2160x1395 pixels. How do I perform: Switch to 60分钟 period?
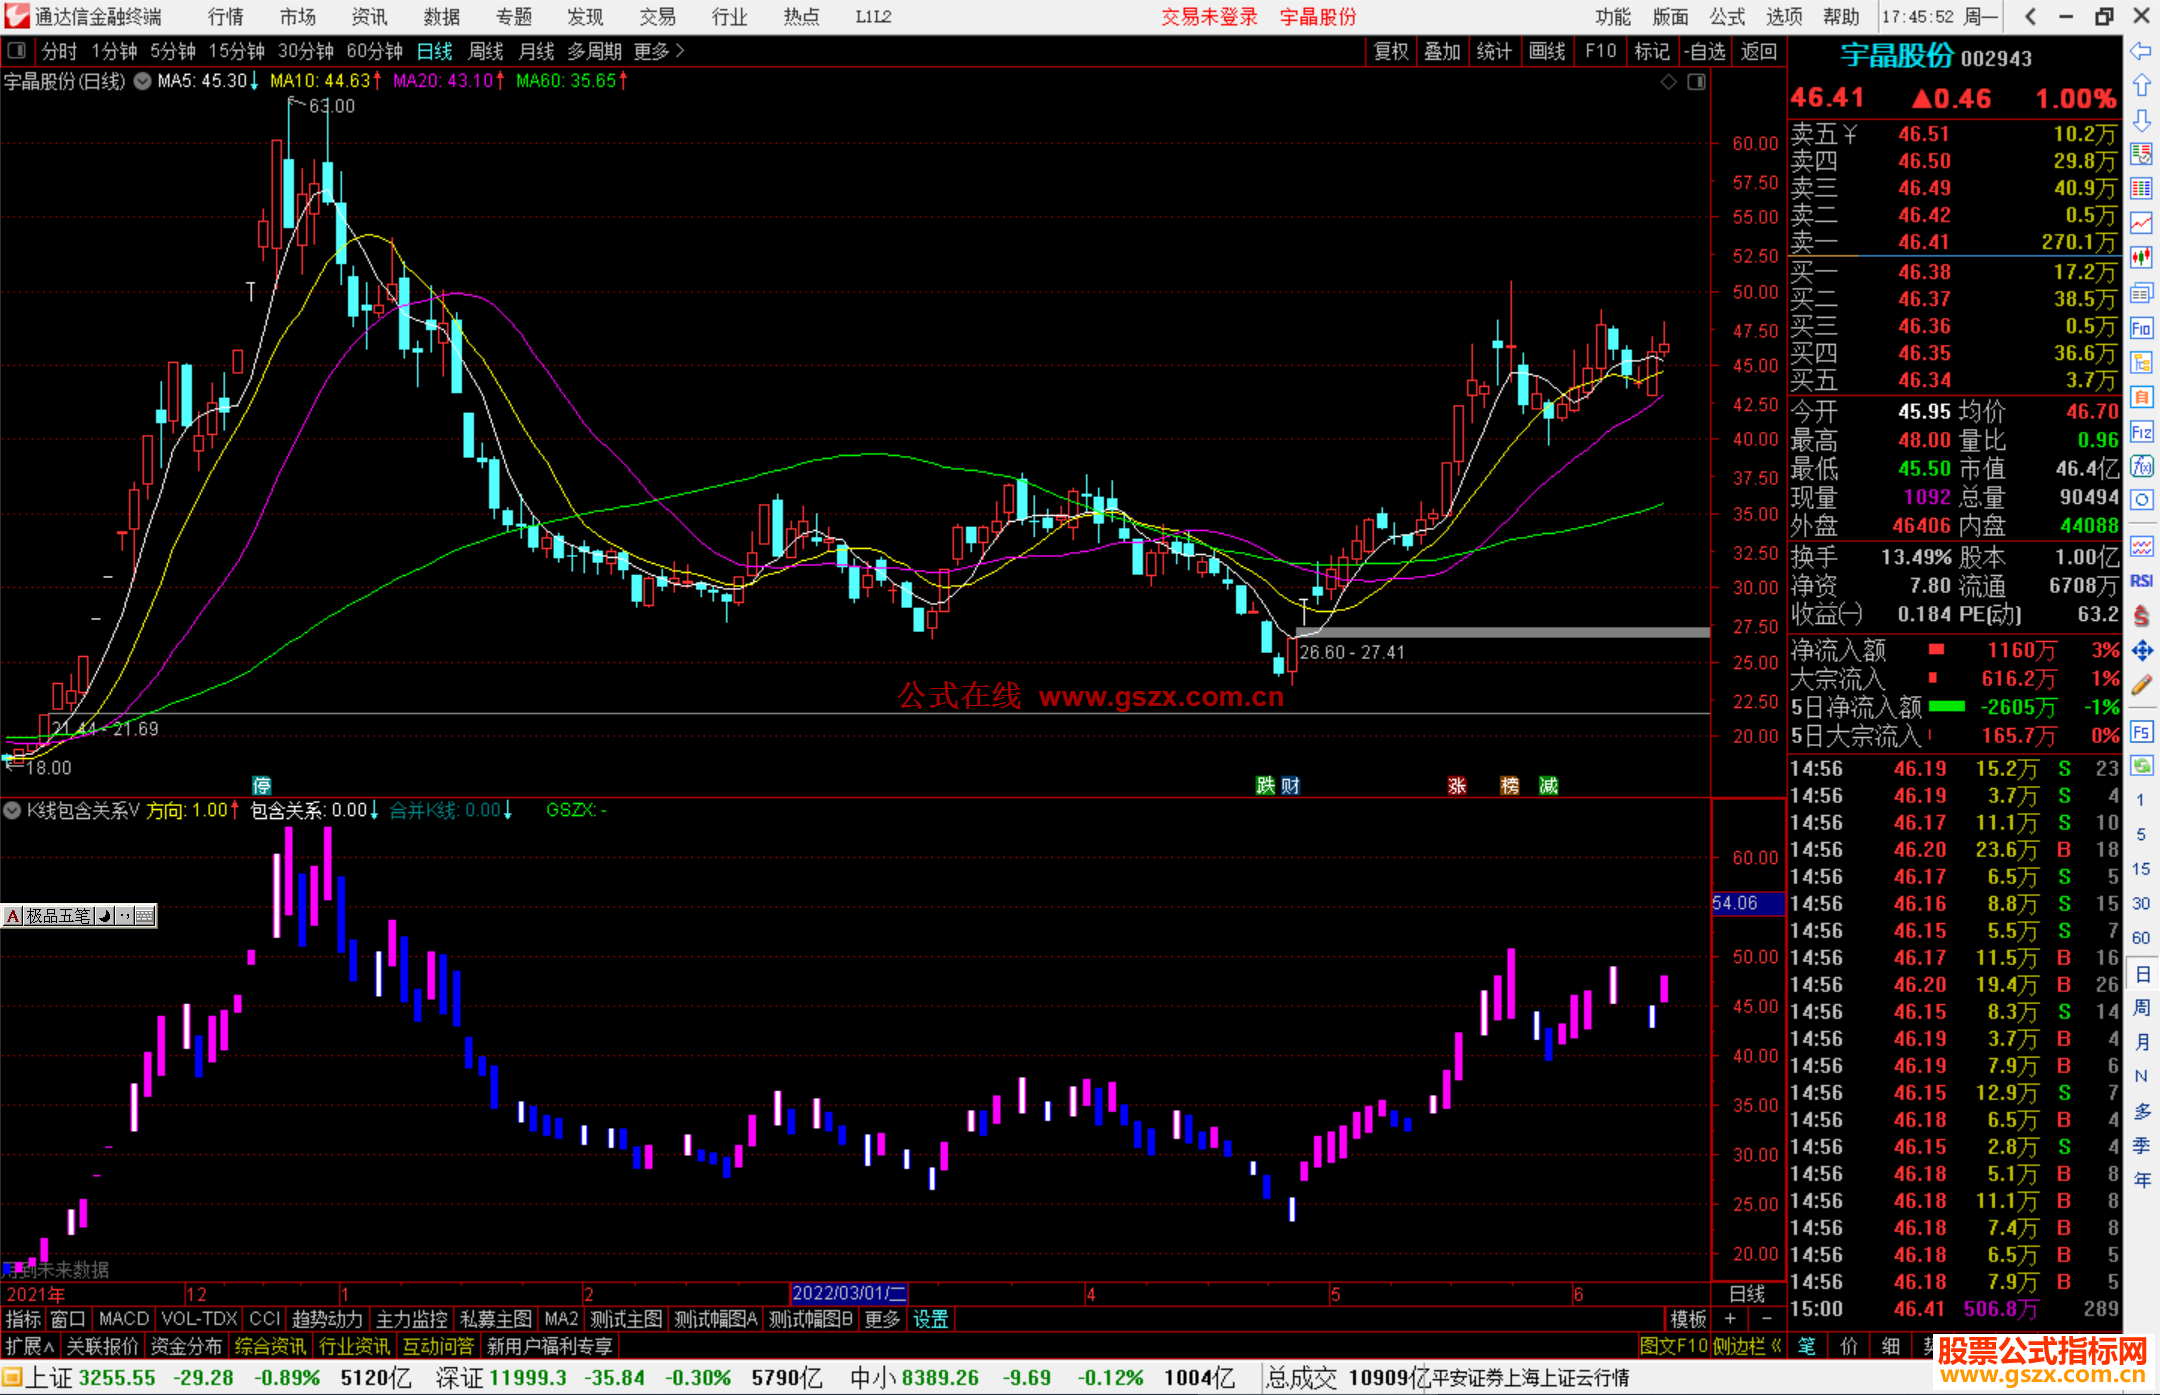374,51
